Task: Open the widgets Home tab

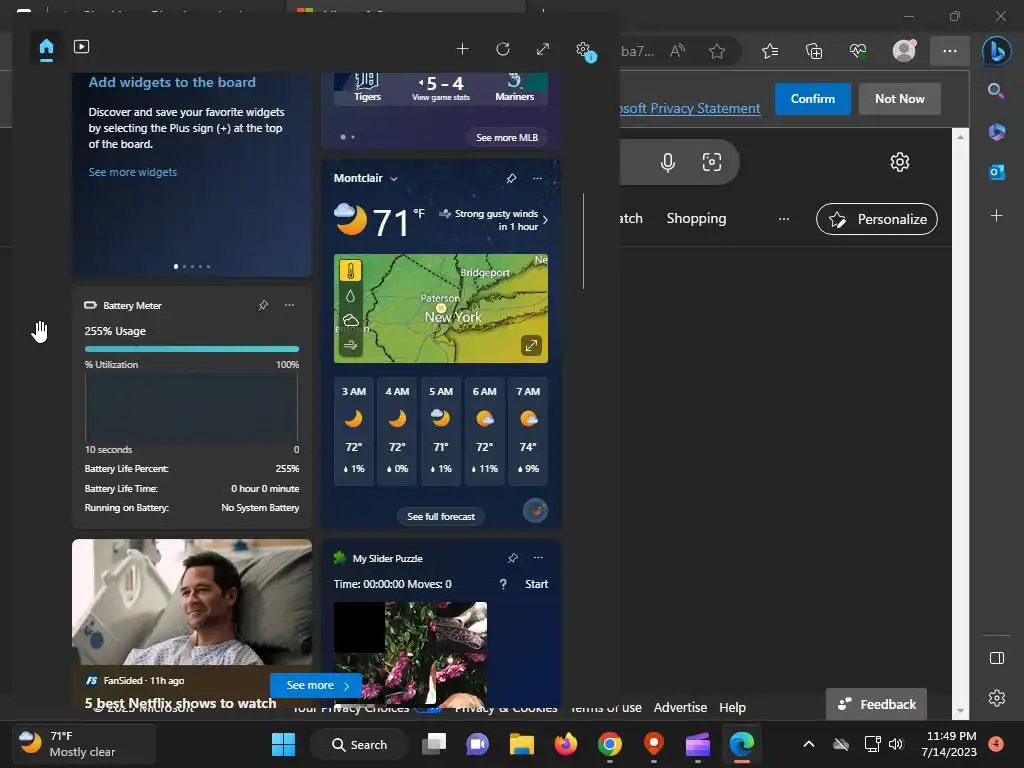Action: click(x=46, y=48)
